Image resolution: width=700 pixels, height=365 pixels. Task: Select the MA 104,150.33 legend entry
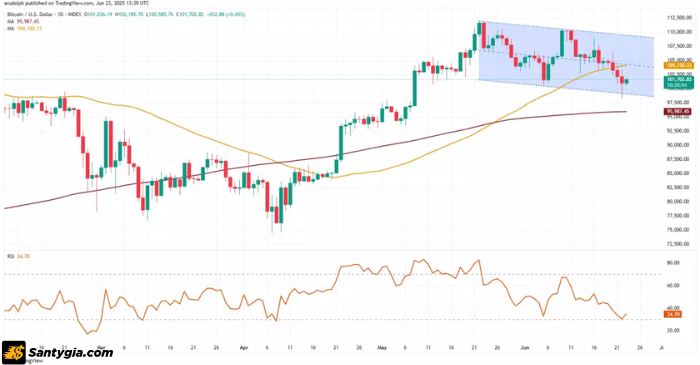(x=25, y=29)
